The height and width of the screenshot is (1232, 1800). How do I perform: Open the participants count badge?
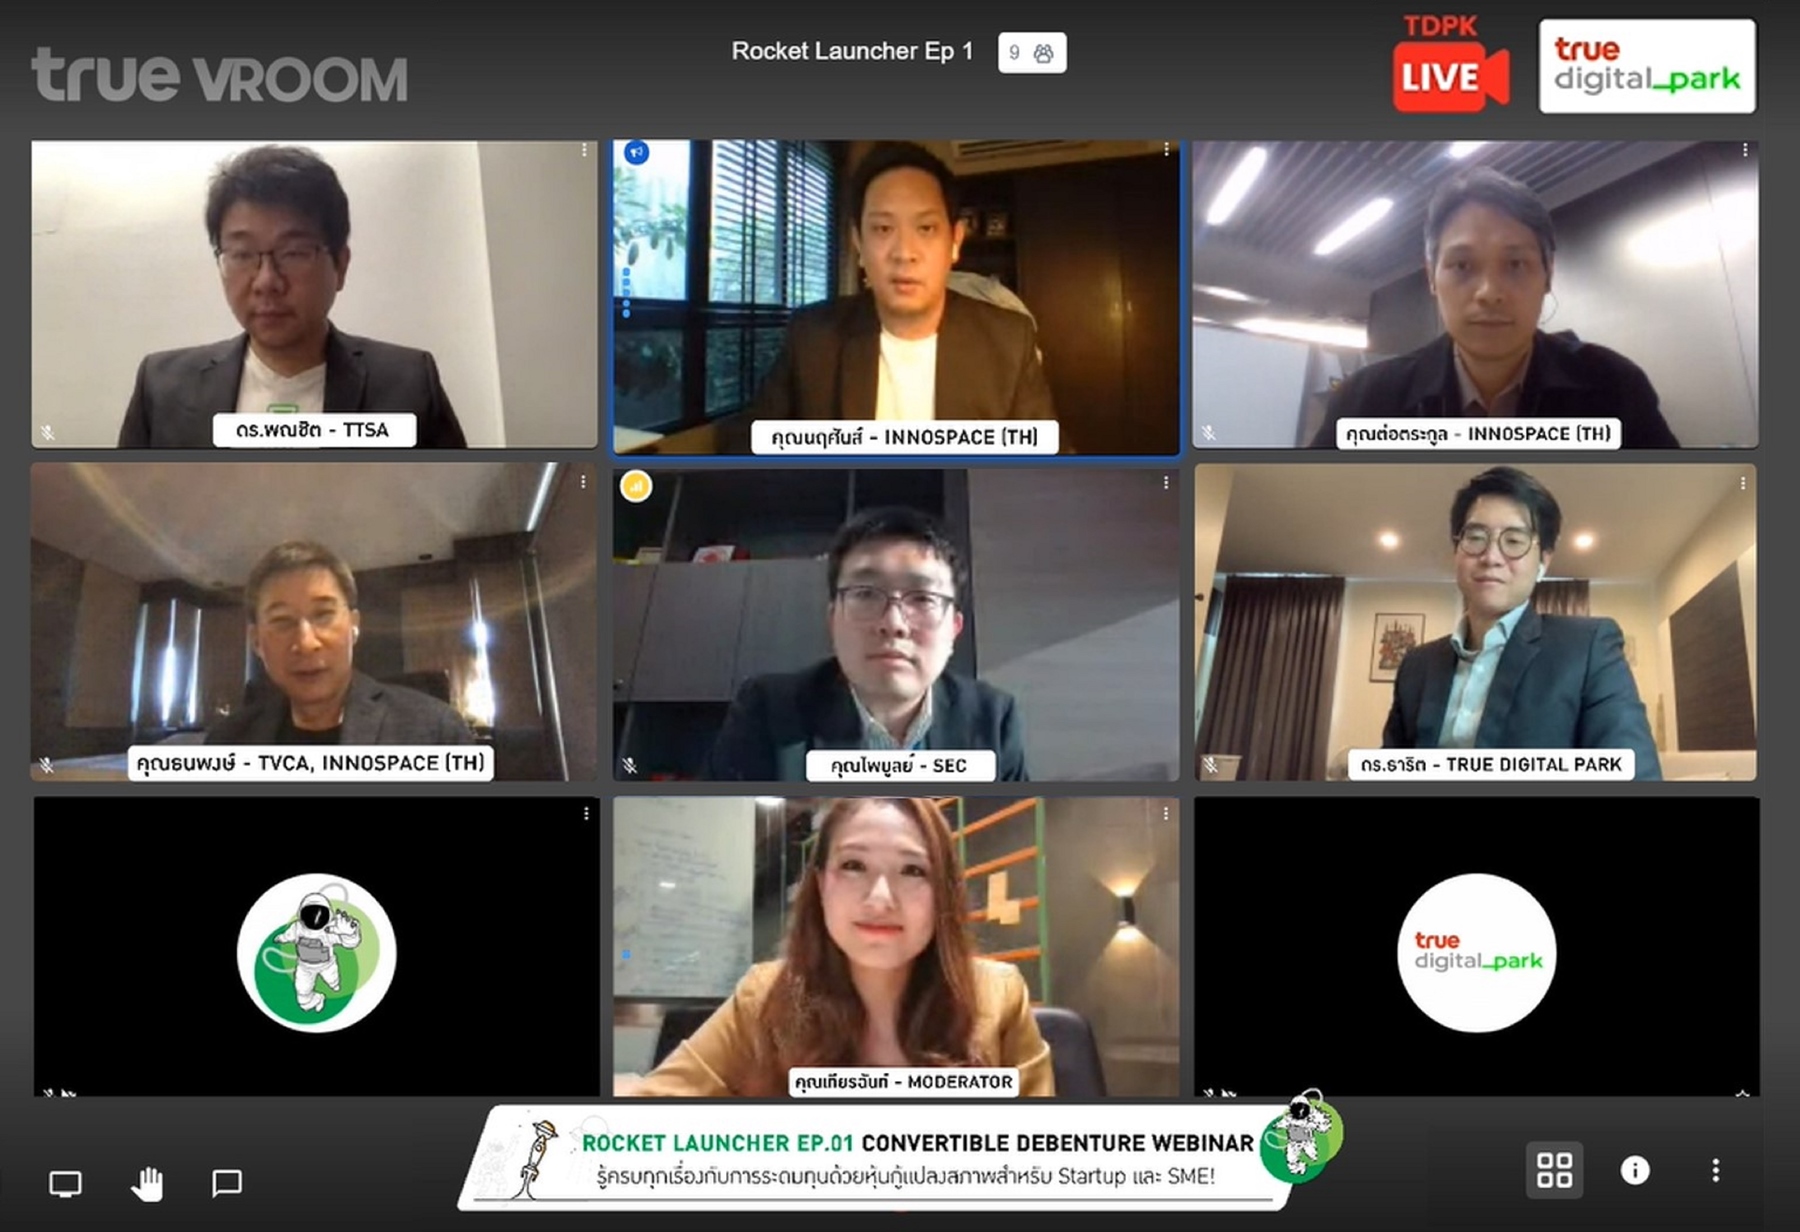coord(1032,53)
